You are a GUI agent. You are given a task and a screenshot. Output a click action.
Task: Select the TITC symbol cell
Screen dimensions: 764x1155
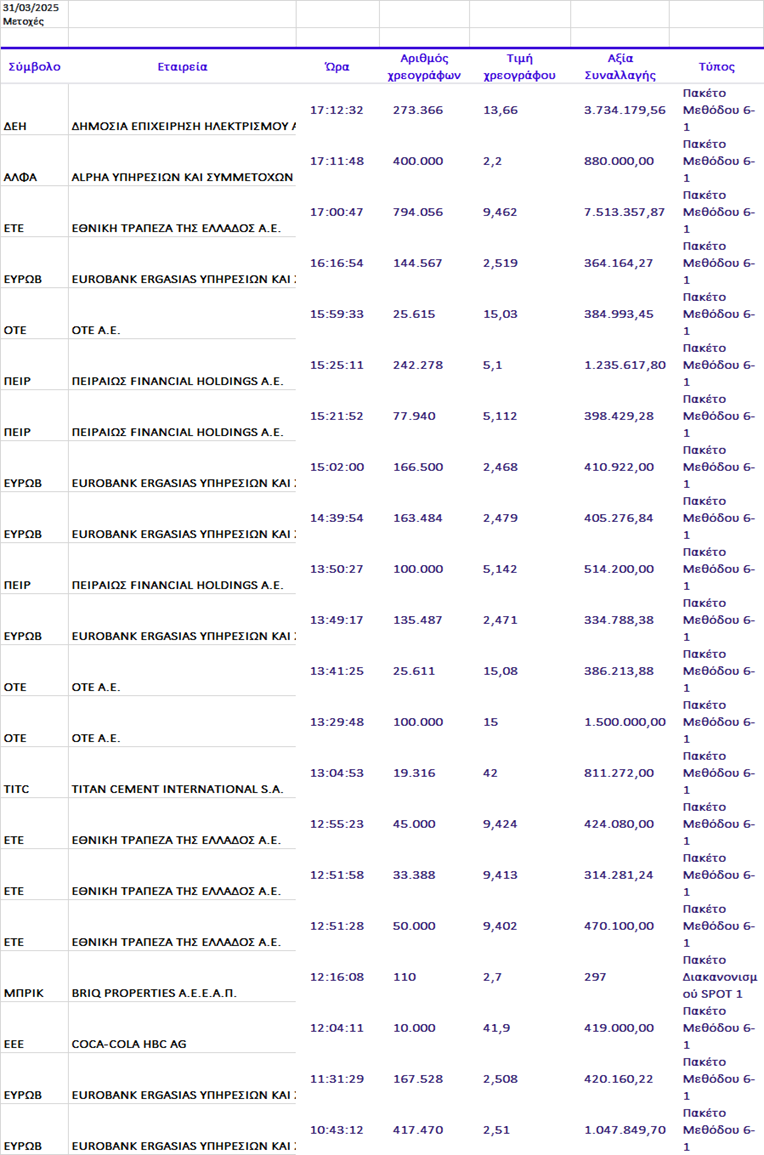point(17,789)
